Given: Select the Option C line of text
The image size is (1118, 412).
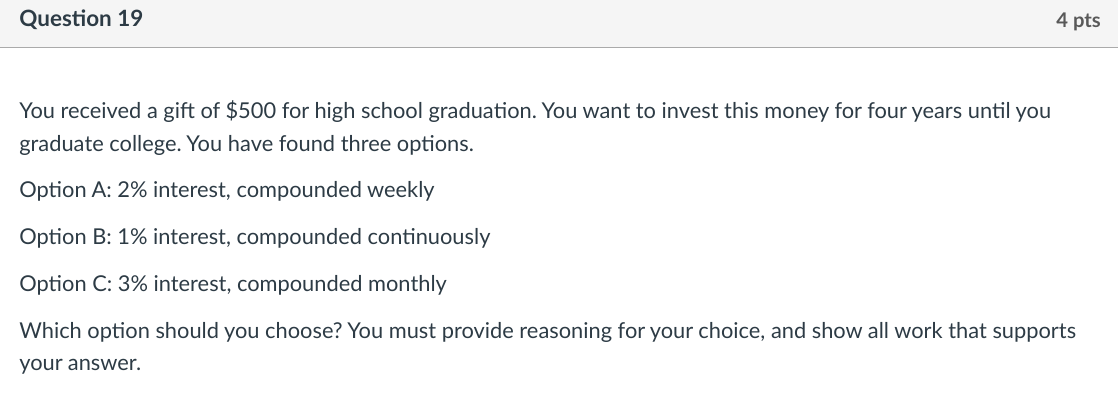Looking at the screenshot, I should pyautogui.click(x=233, y=284).
